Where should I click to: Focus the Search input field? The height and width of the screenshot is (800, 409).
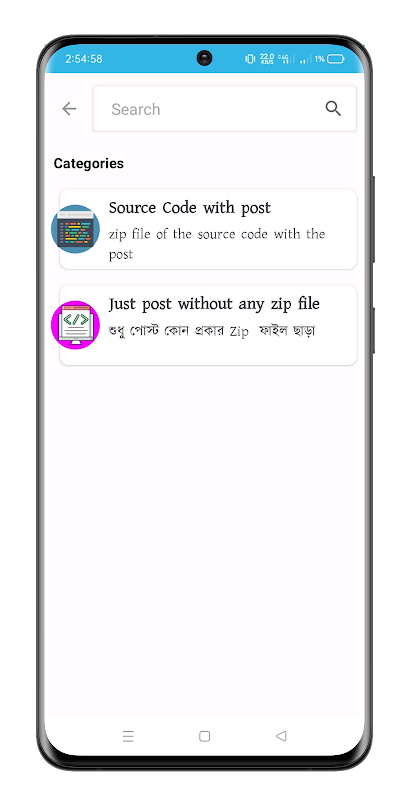click(224, 109)
